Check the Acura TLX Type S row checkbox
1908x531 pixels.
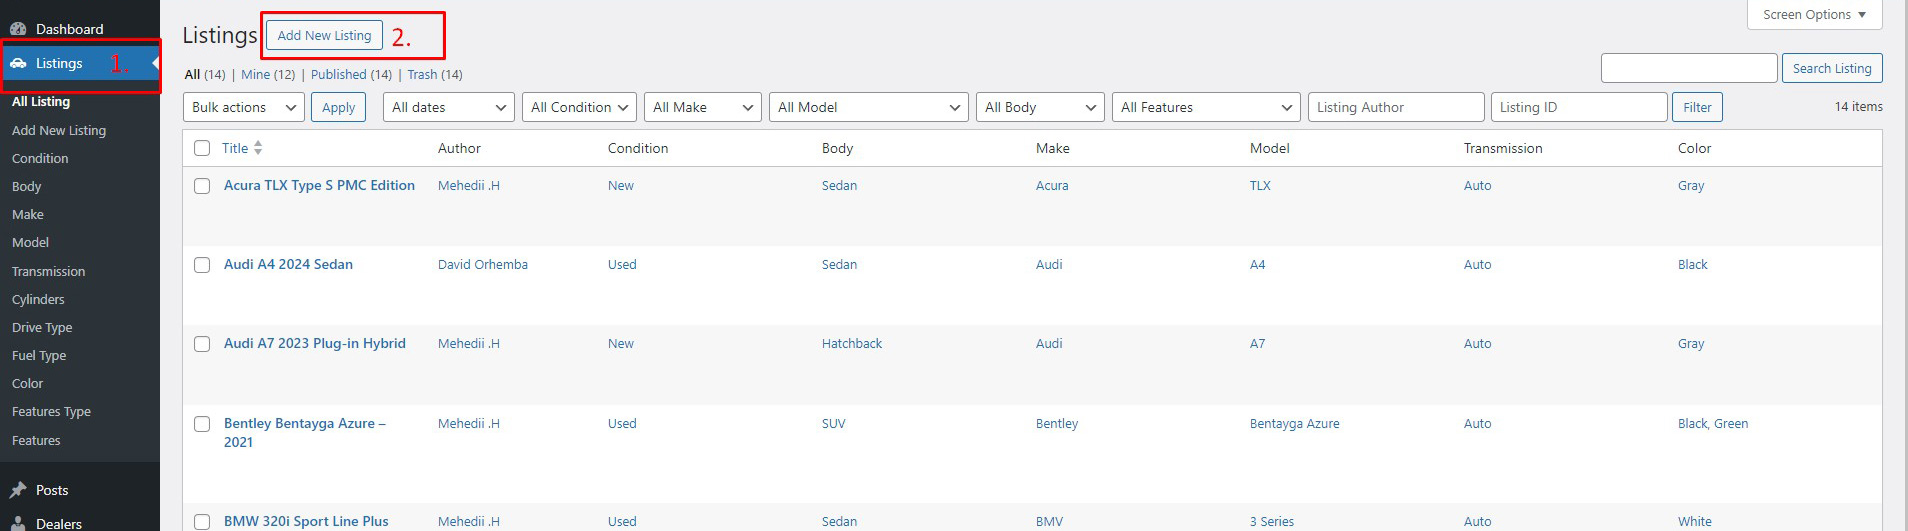(202, 186)
